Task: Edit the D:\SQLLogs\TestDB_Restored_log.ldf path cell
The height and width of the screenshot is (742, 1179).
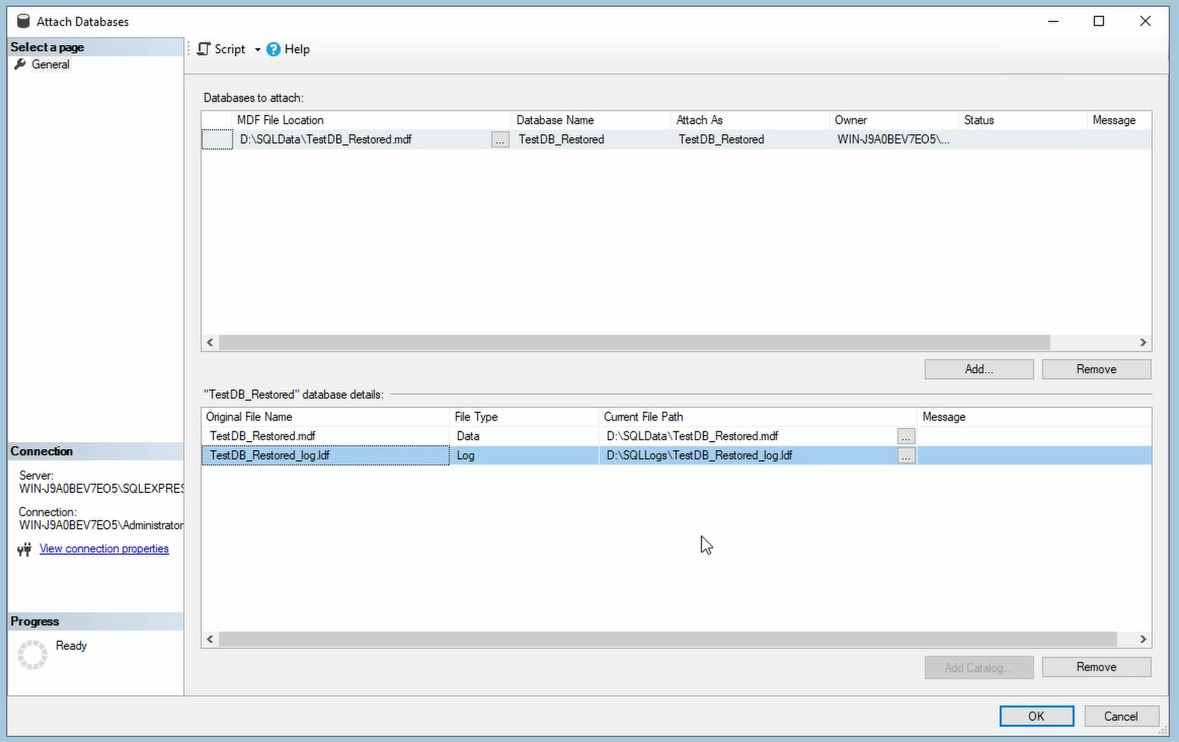Action: pyautogui.click(x=748, y=456)
